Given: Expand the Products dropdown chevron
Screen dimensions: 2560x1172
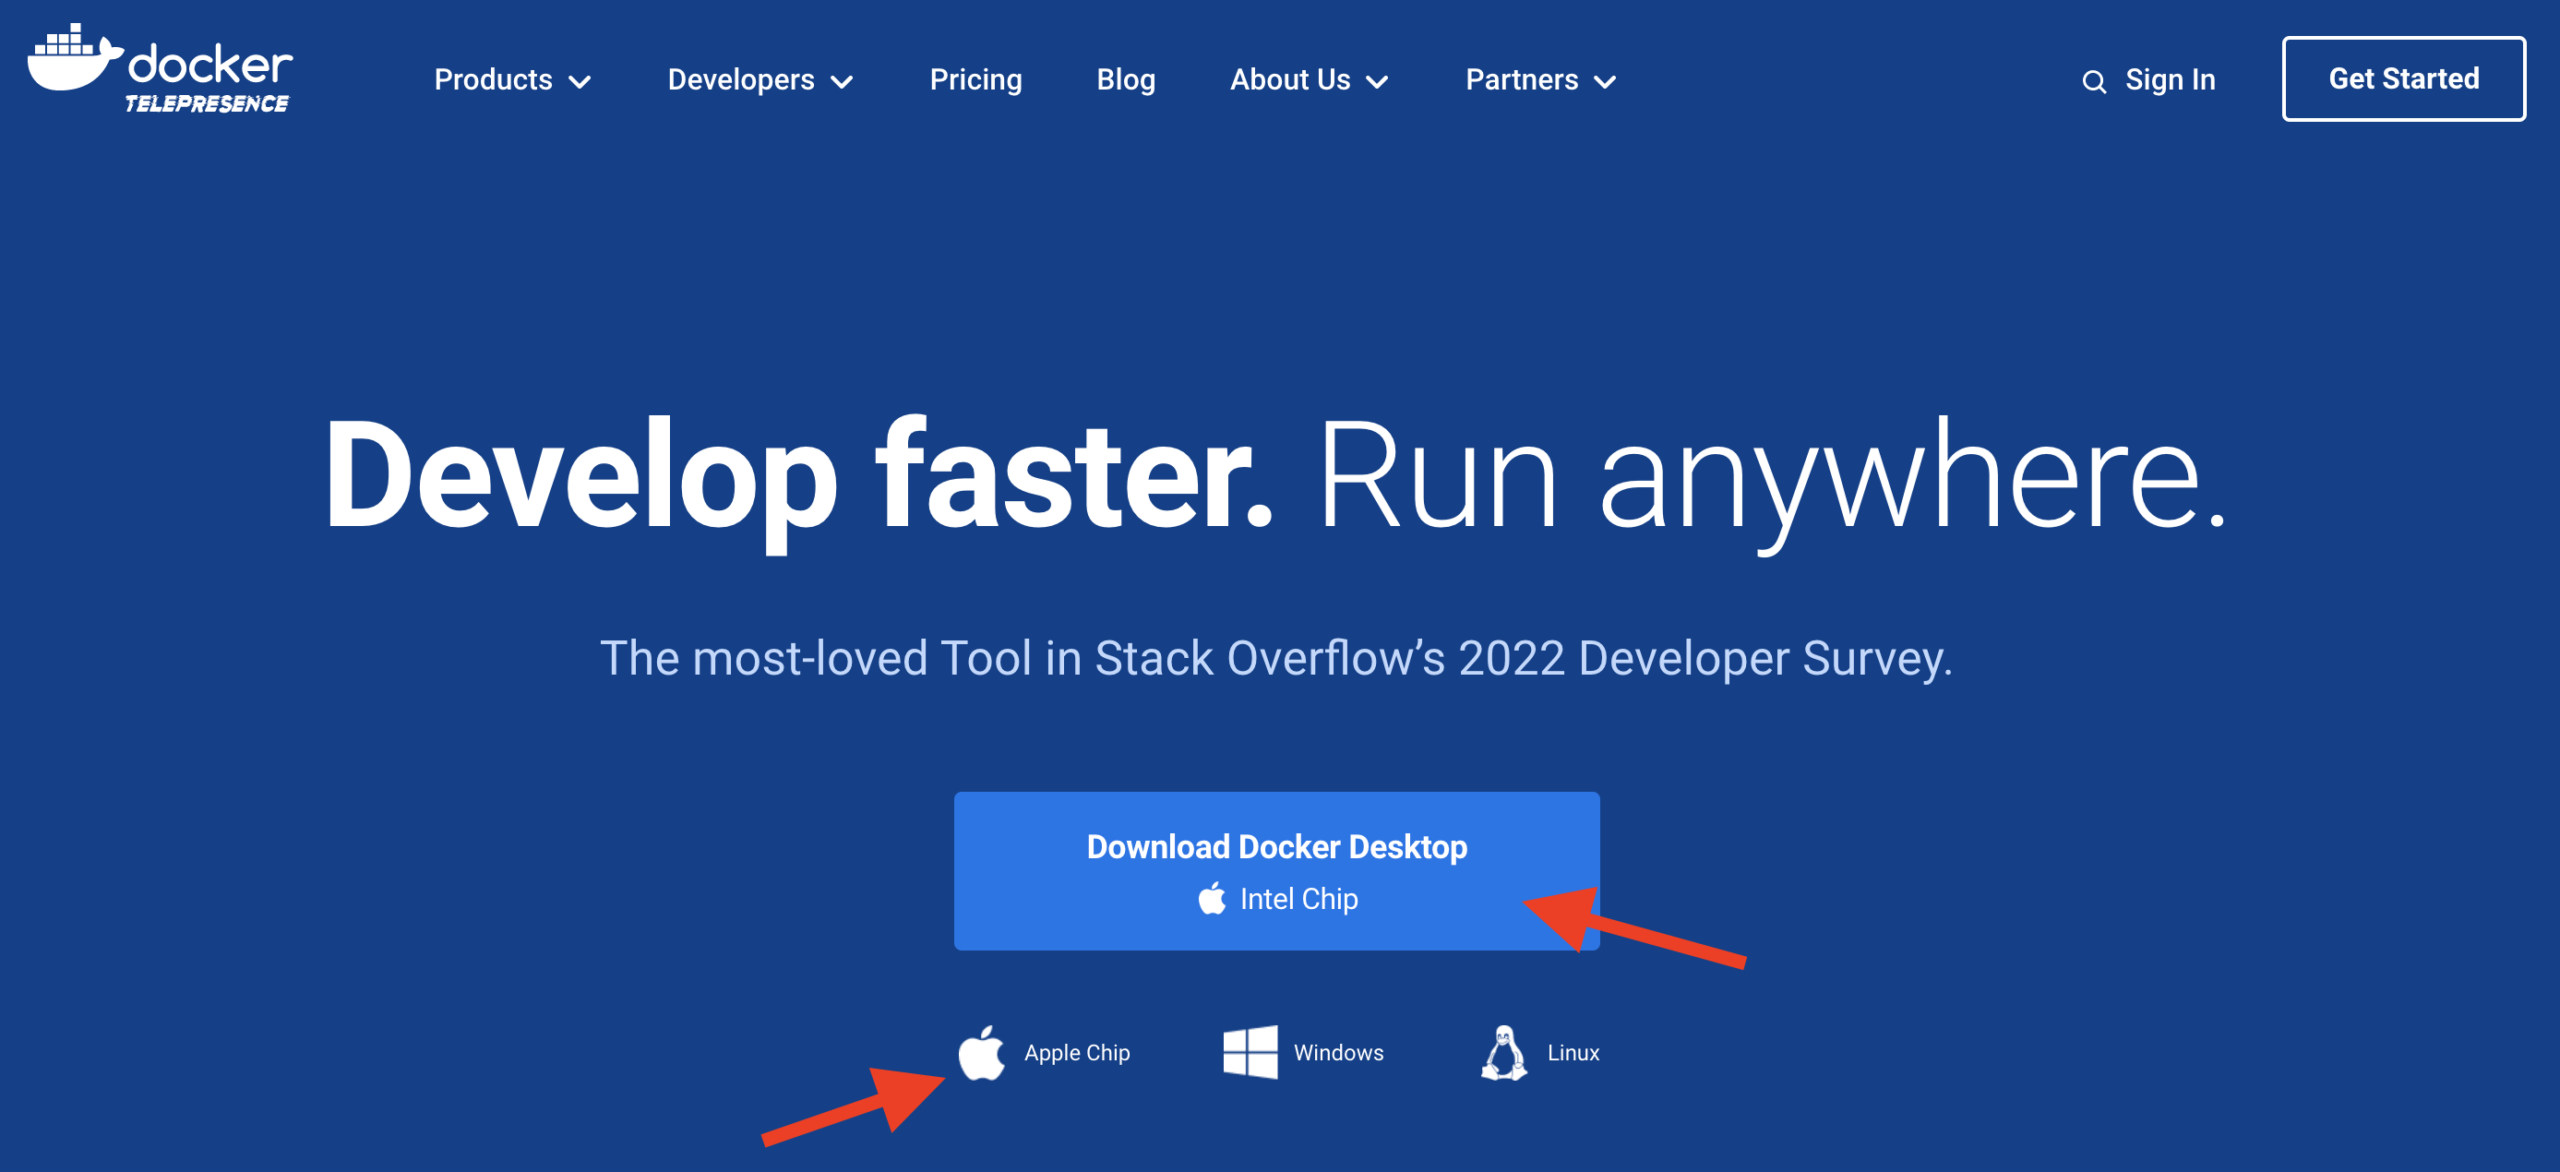Looking at the screenshot, I should tap(580, 82).
